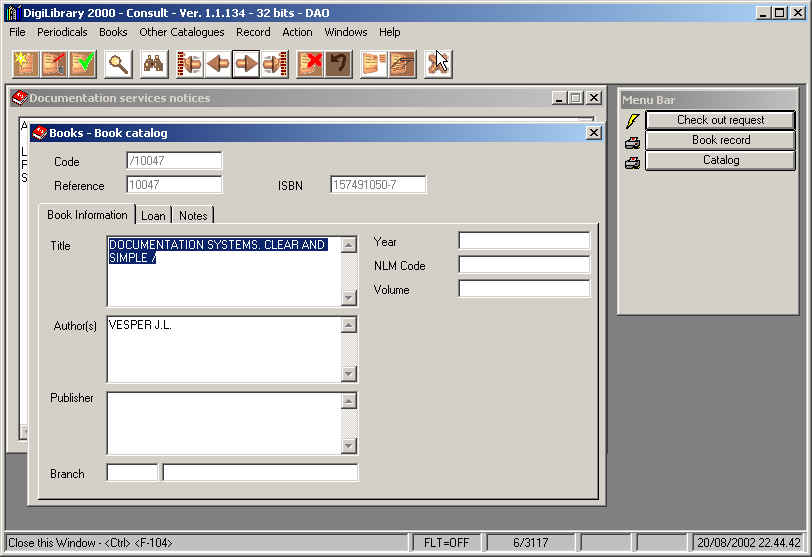Click into the Author(s) text area
812x557 pixels.
tap(224, 349)
